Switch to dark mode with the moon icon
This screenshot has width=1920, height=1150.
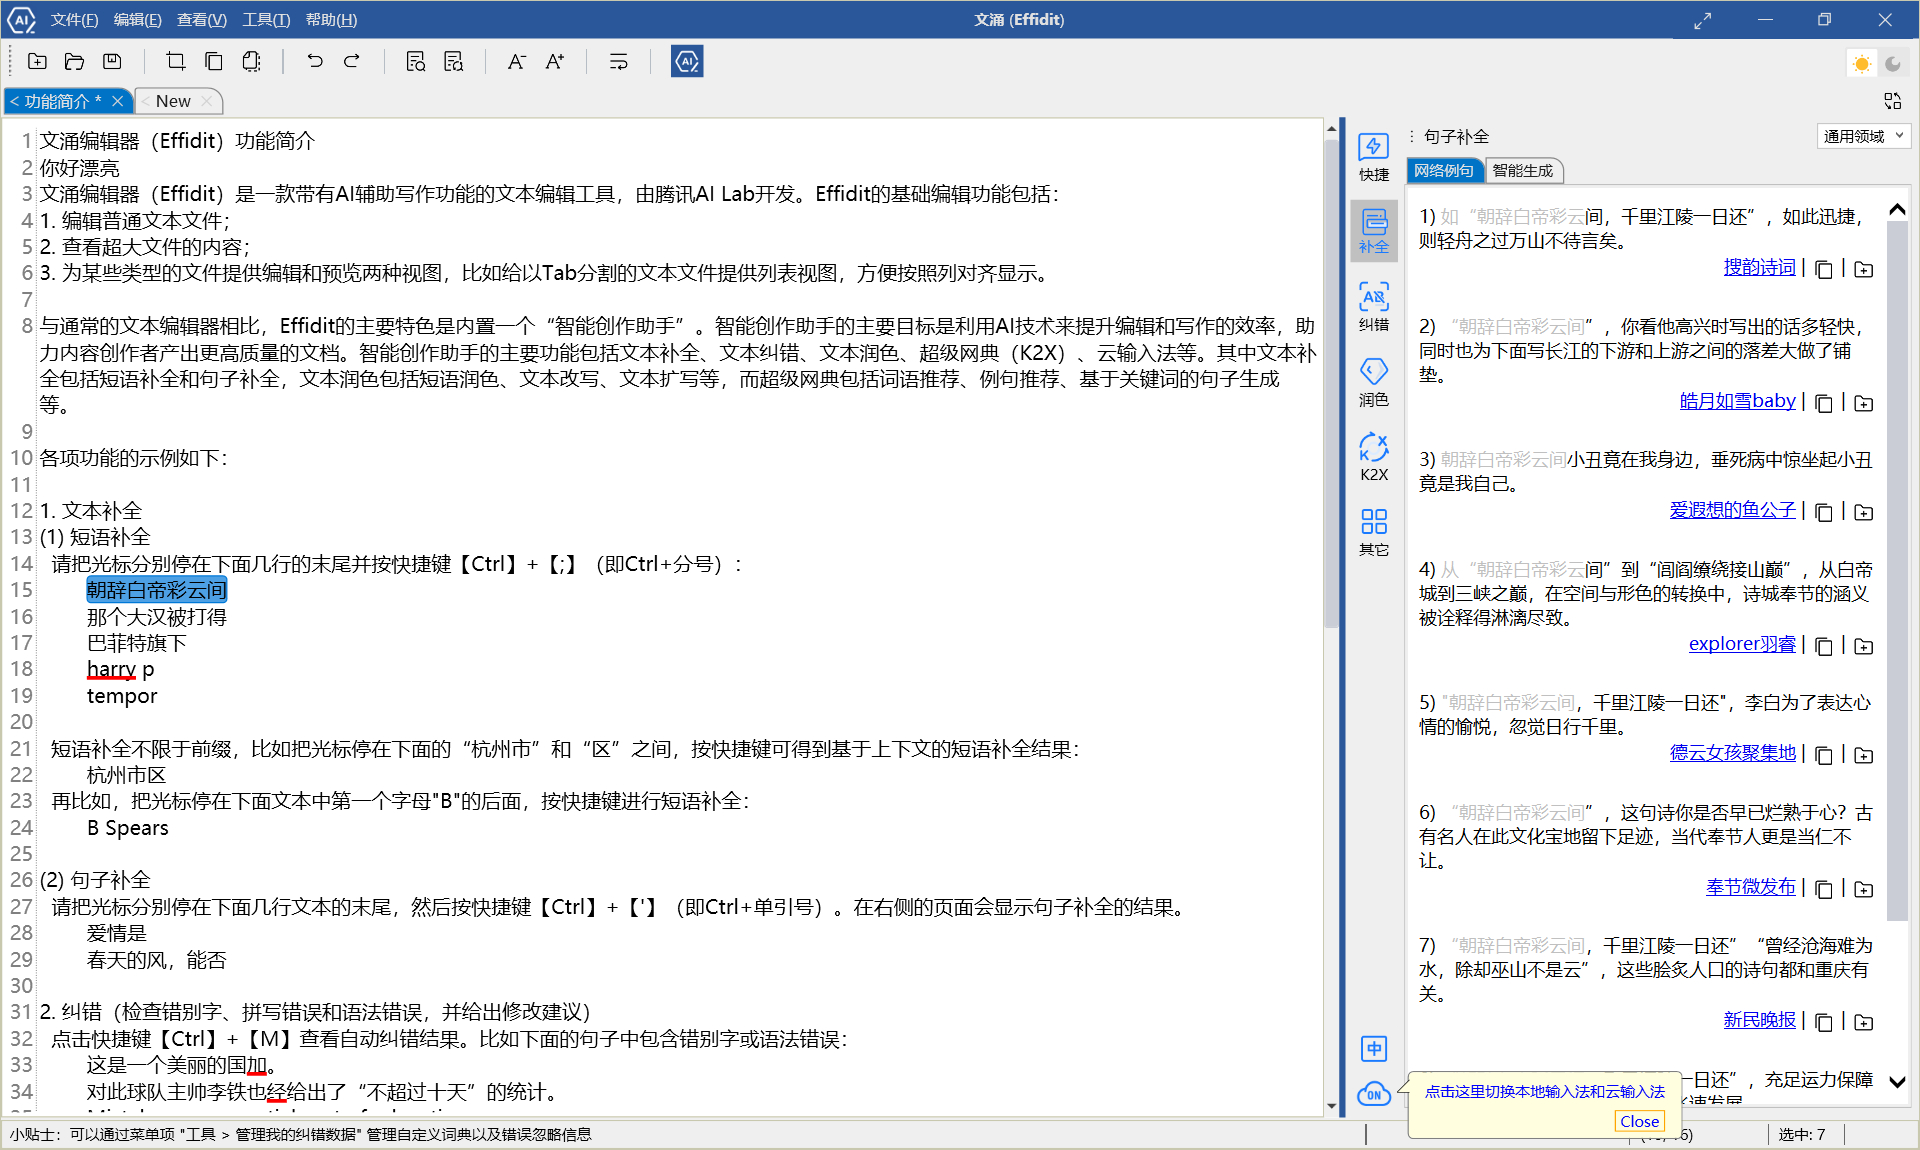pyautogui.click(x=1893, y=63)
